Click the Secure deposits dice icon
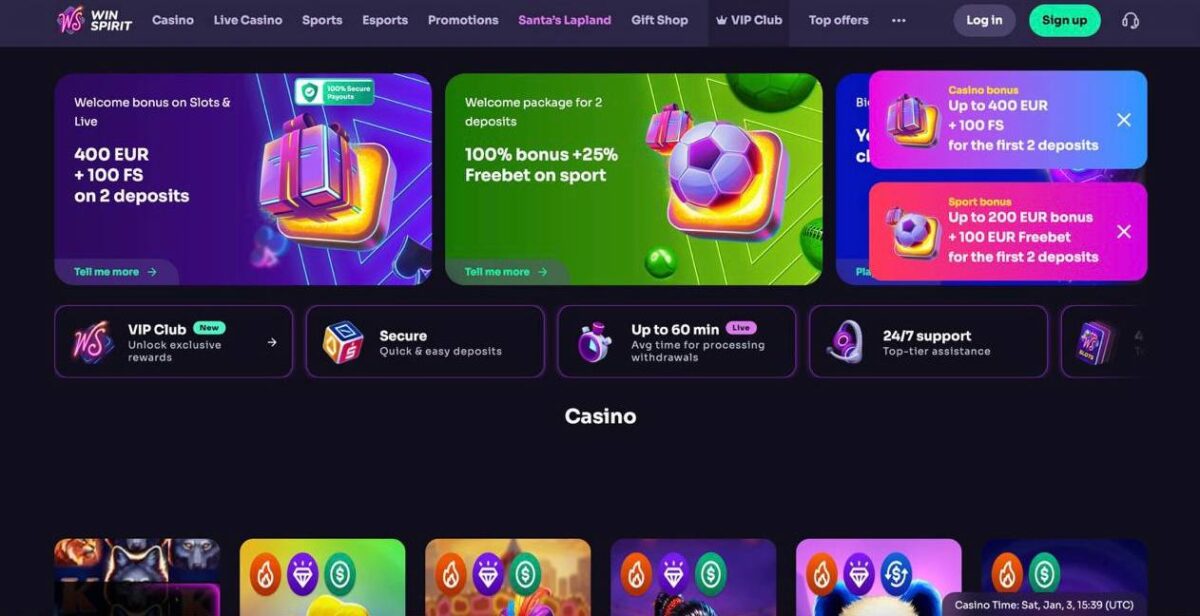Screen dimensions: 1200x616 coord(343,342)
